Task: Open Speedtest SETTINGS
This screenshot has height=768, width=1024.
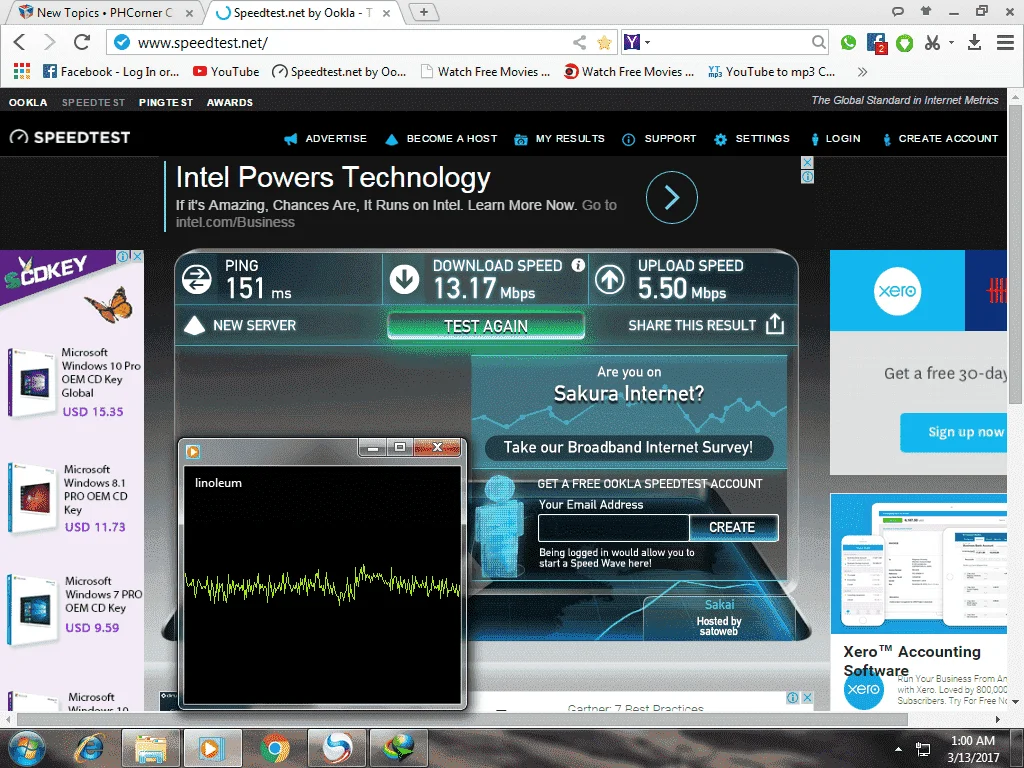Action: point(752,138)
